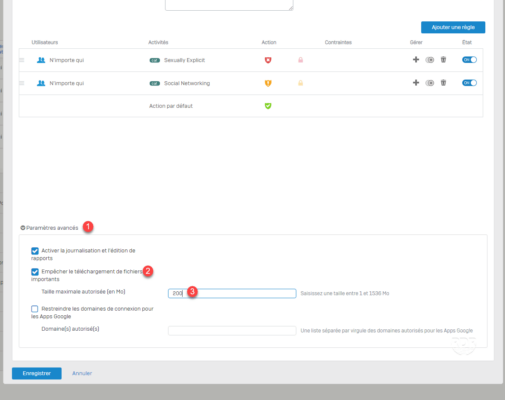Add rule via plus icon in Sexually Explicit row

[416, 60]
